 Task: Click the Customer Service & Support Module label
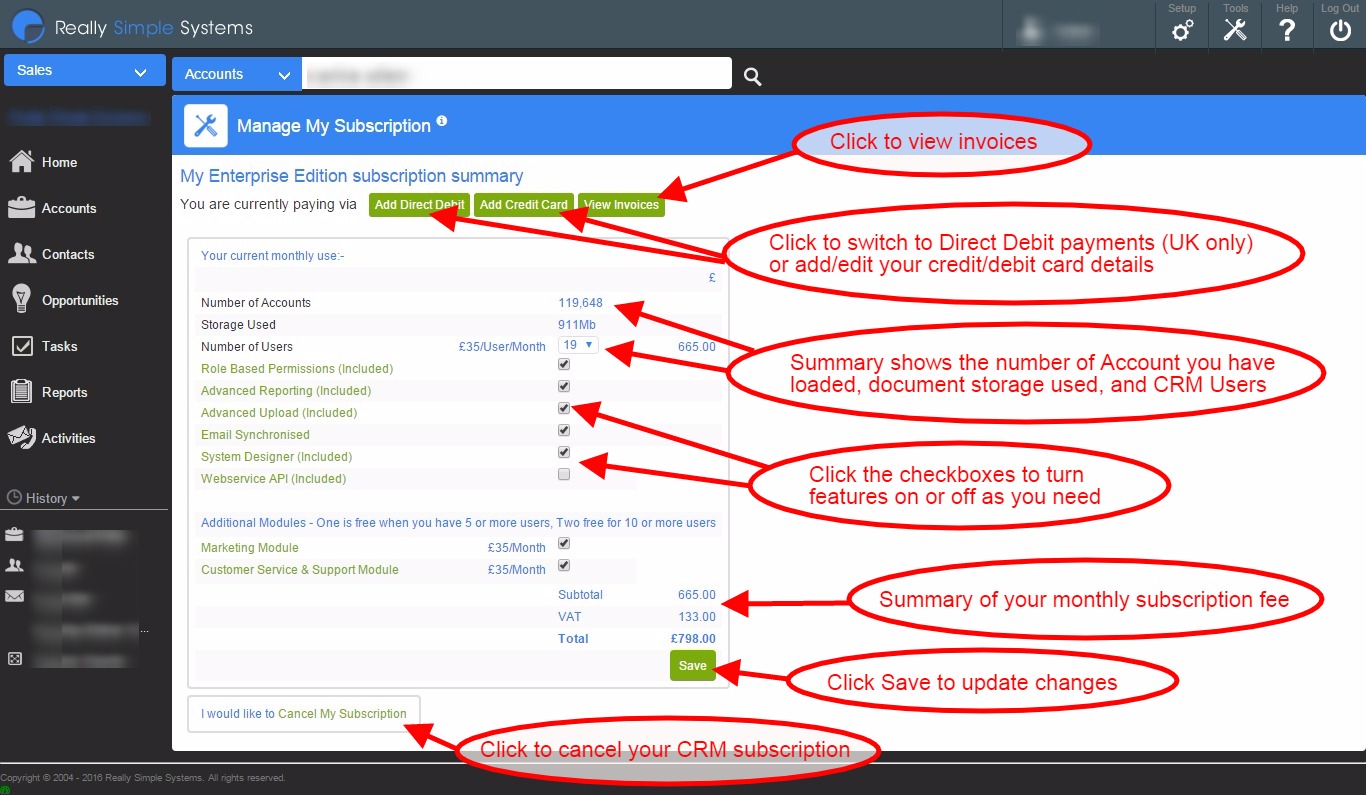tap(300, 570)
